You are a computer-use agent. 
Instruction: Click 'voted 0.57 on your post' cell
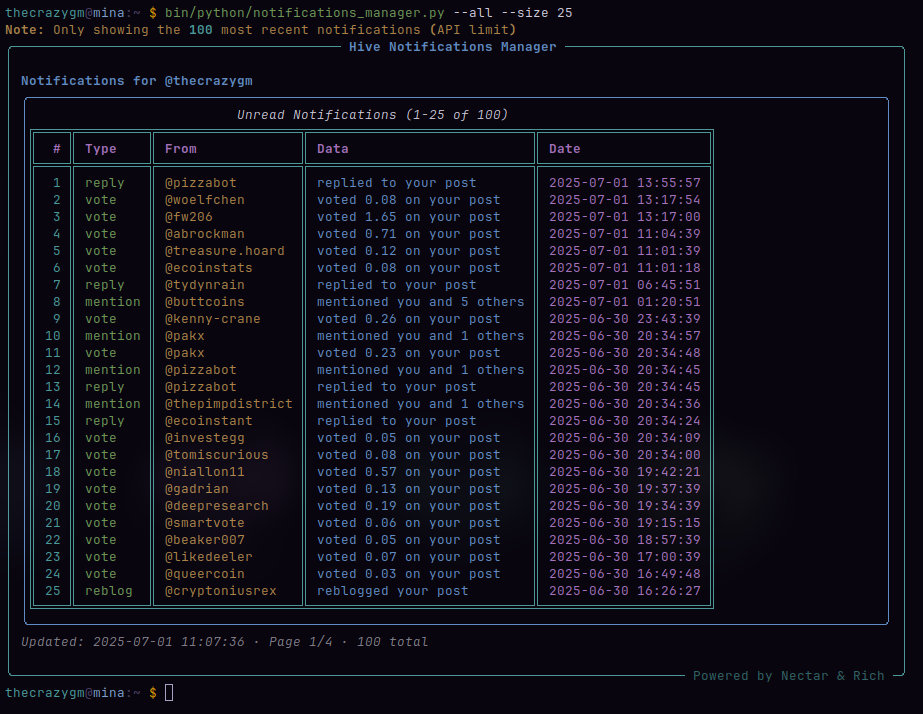[409, 472]
